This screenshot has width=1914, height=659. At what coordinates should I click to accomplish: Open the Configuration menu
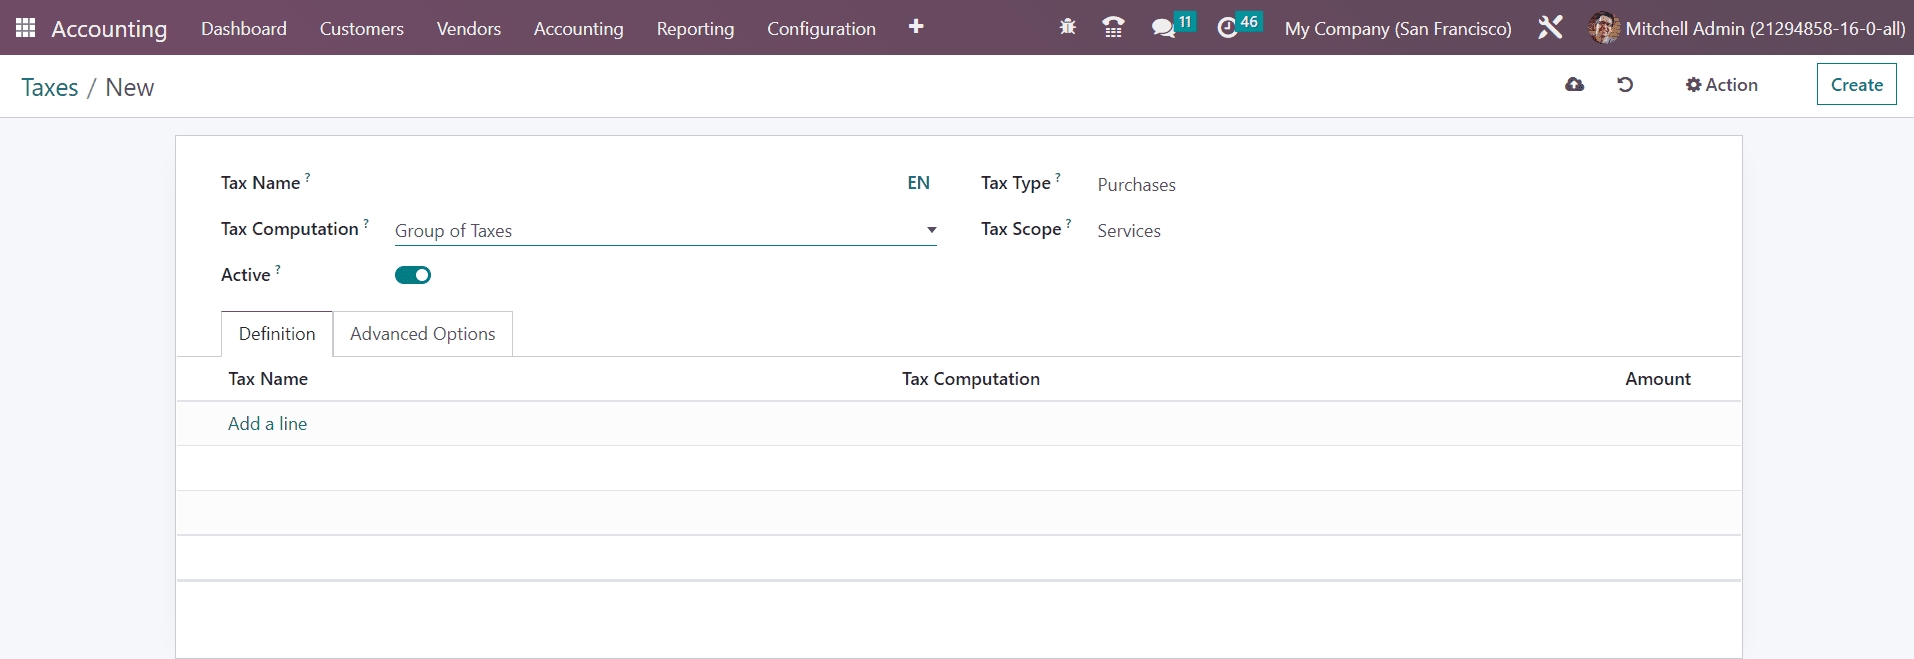[821, 29]
